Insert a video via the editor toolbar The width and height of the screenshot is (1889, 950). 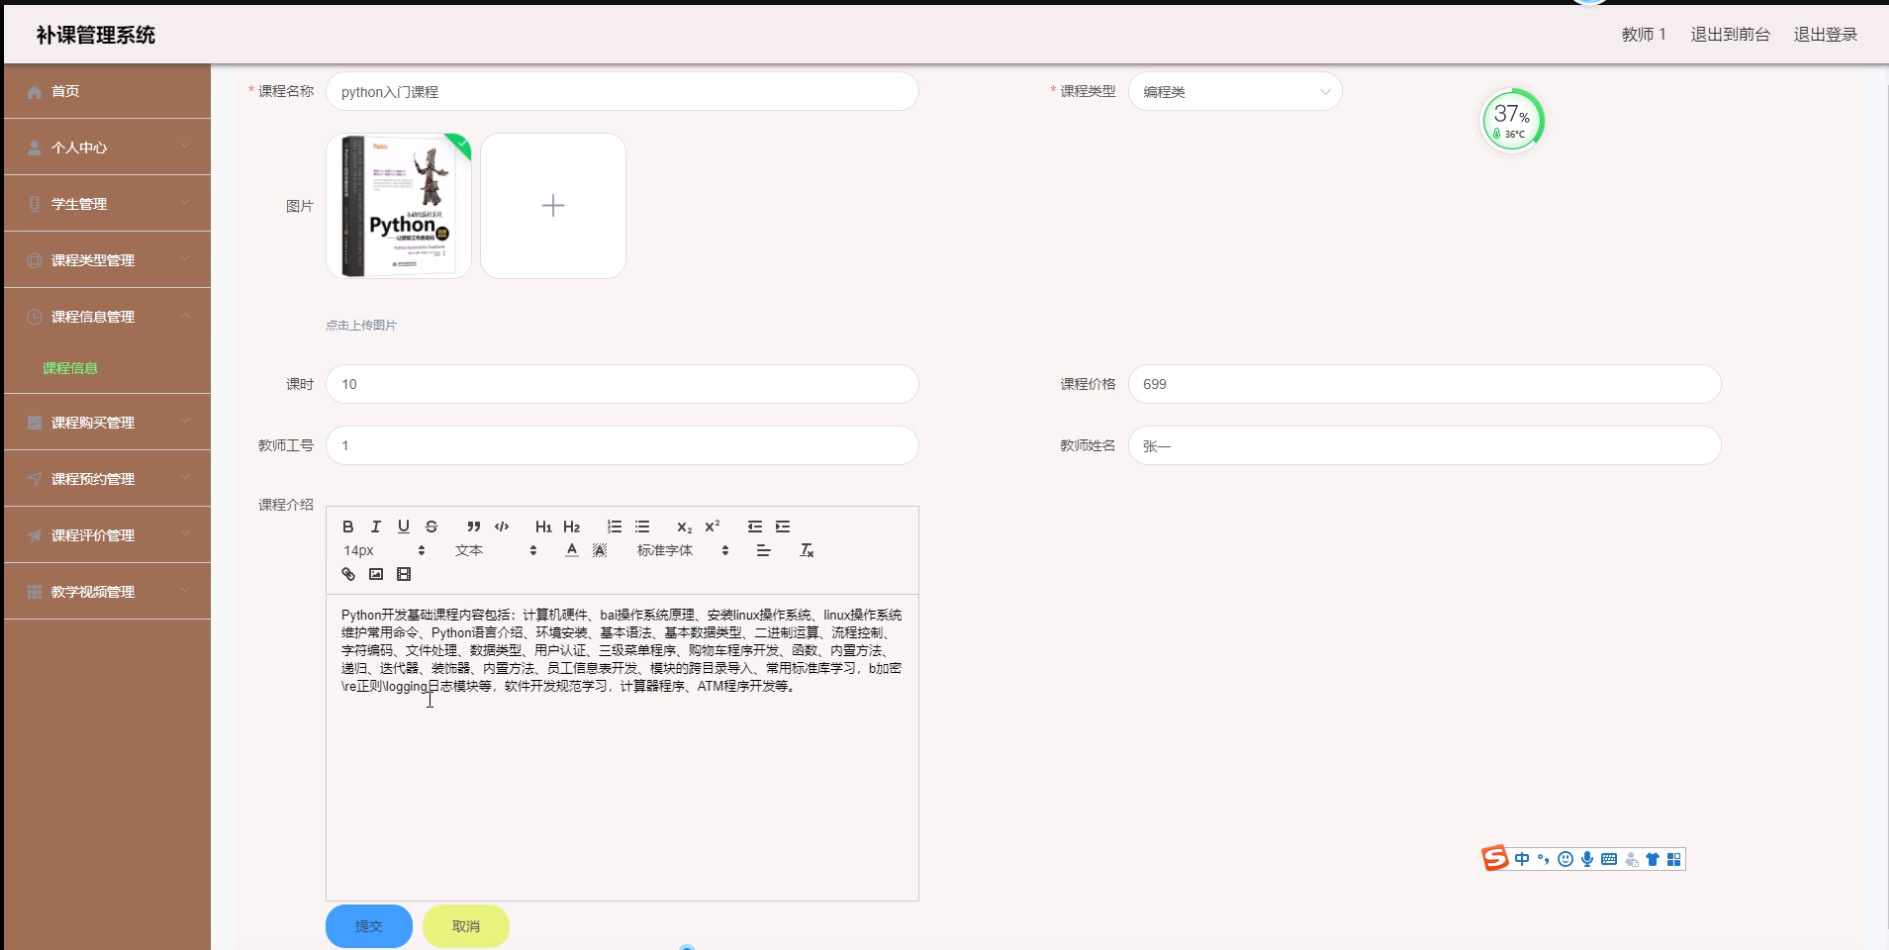click(x=403, y=573)
